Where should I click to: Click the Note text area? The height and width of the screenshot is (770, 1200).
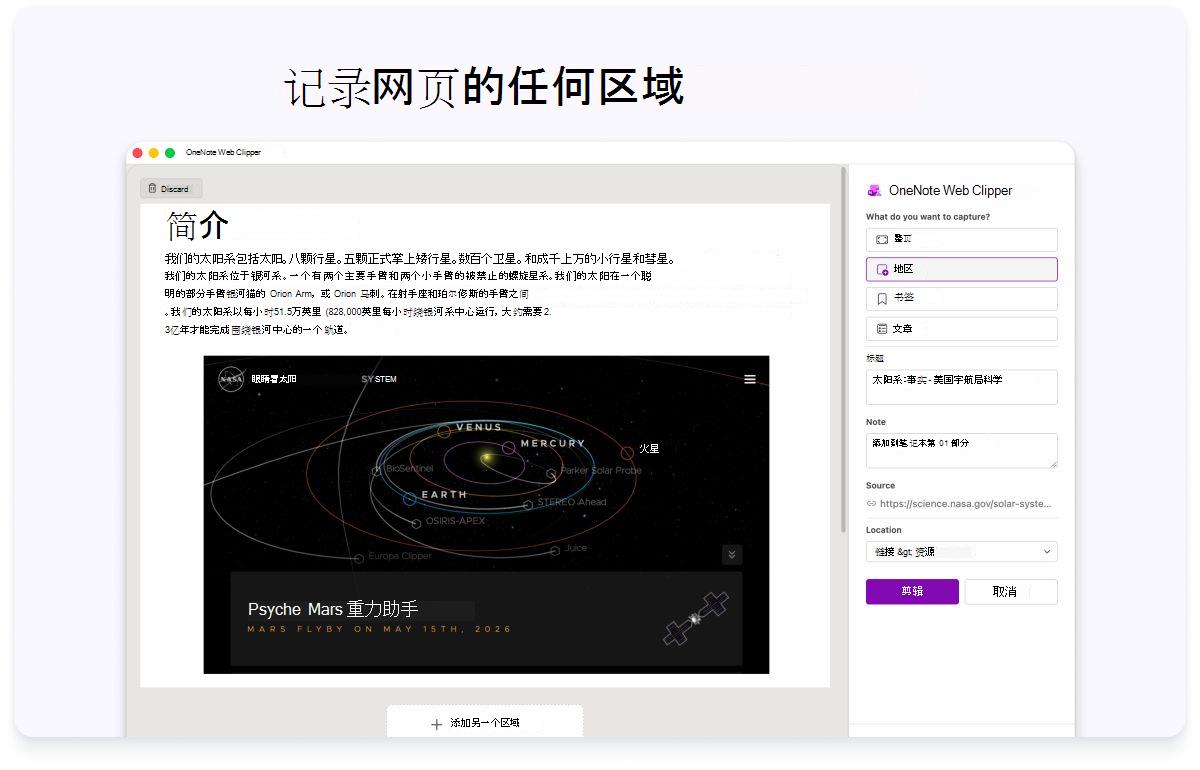point(961,450)
